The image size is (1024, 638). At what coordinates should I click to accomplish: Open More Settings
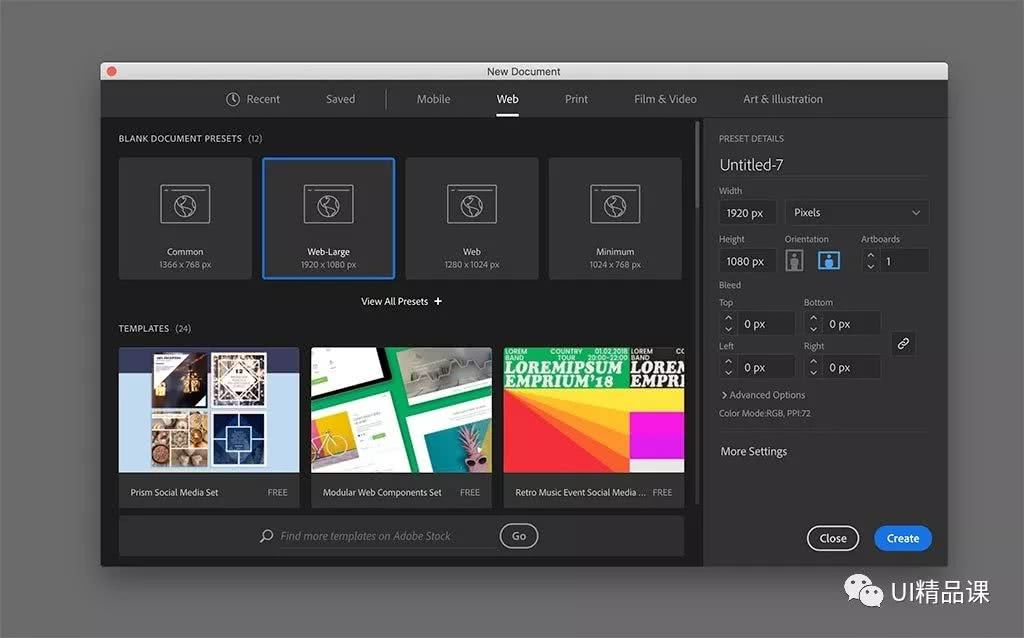[754, 452]
